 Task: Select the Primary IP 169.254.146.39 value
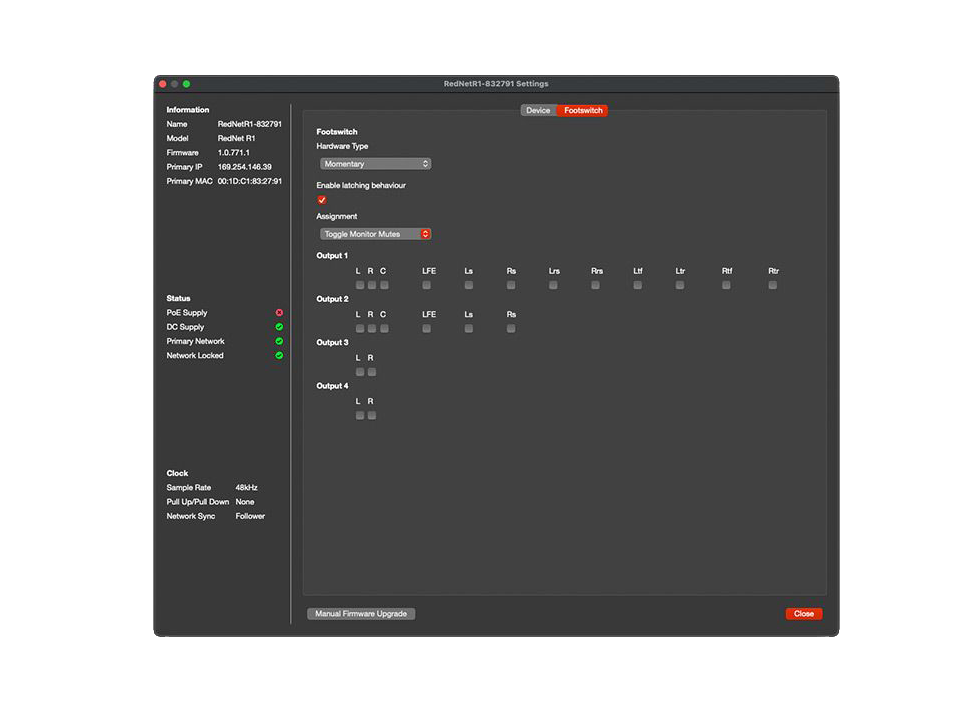245,167
